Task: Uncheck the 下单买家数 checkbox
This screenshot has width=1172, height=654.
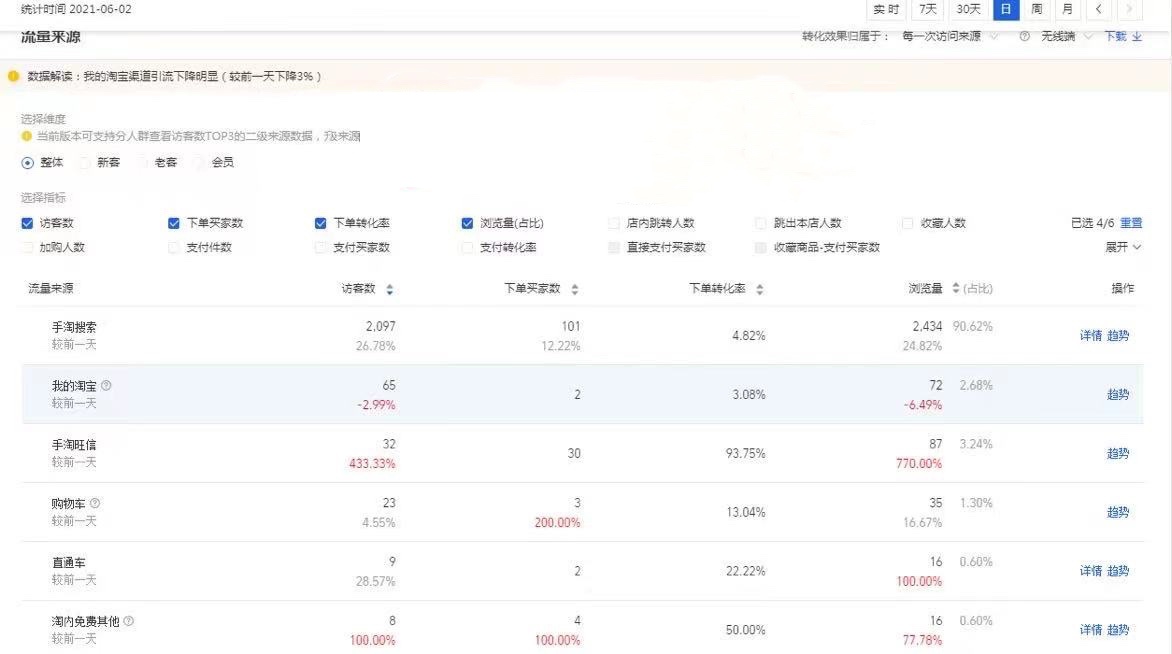Action: tap(173, 223)
